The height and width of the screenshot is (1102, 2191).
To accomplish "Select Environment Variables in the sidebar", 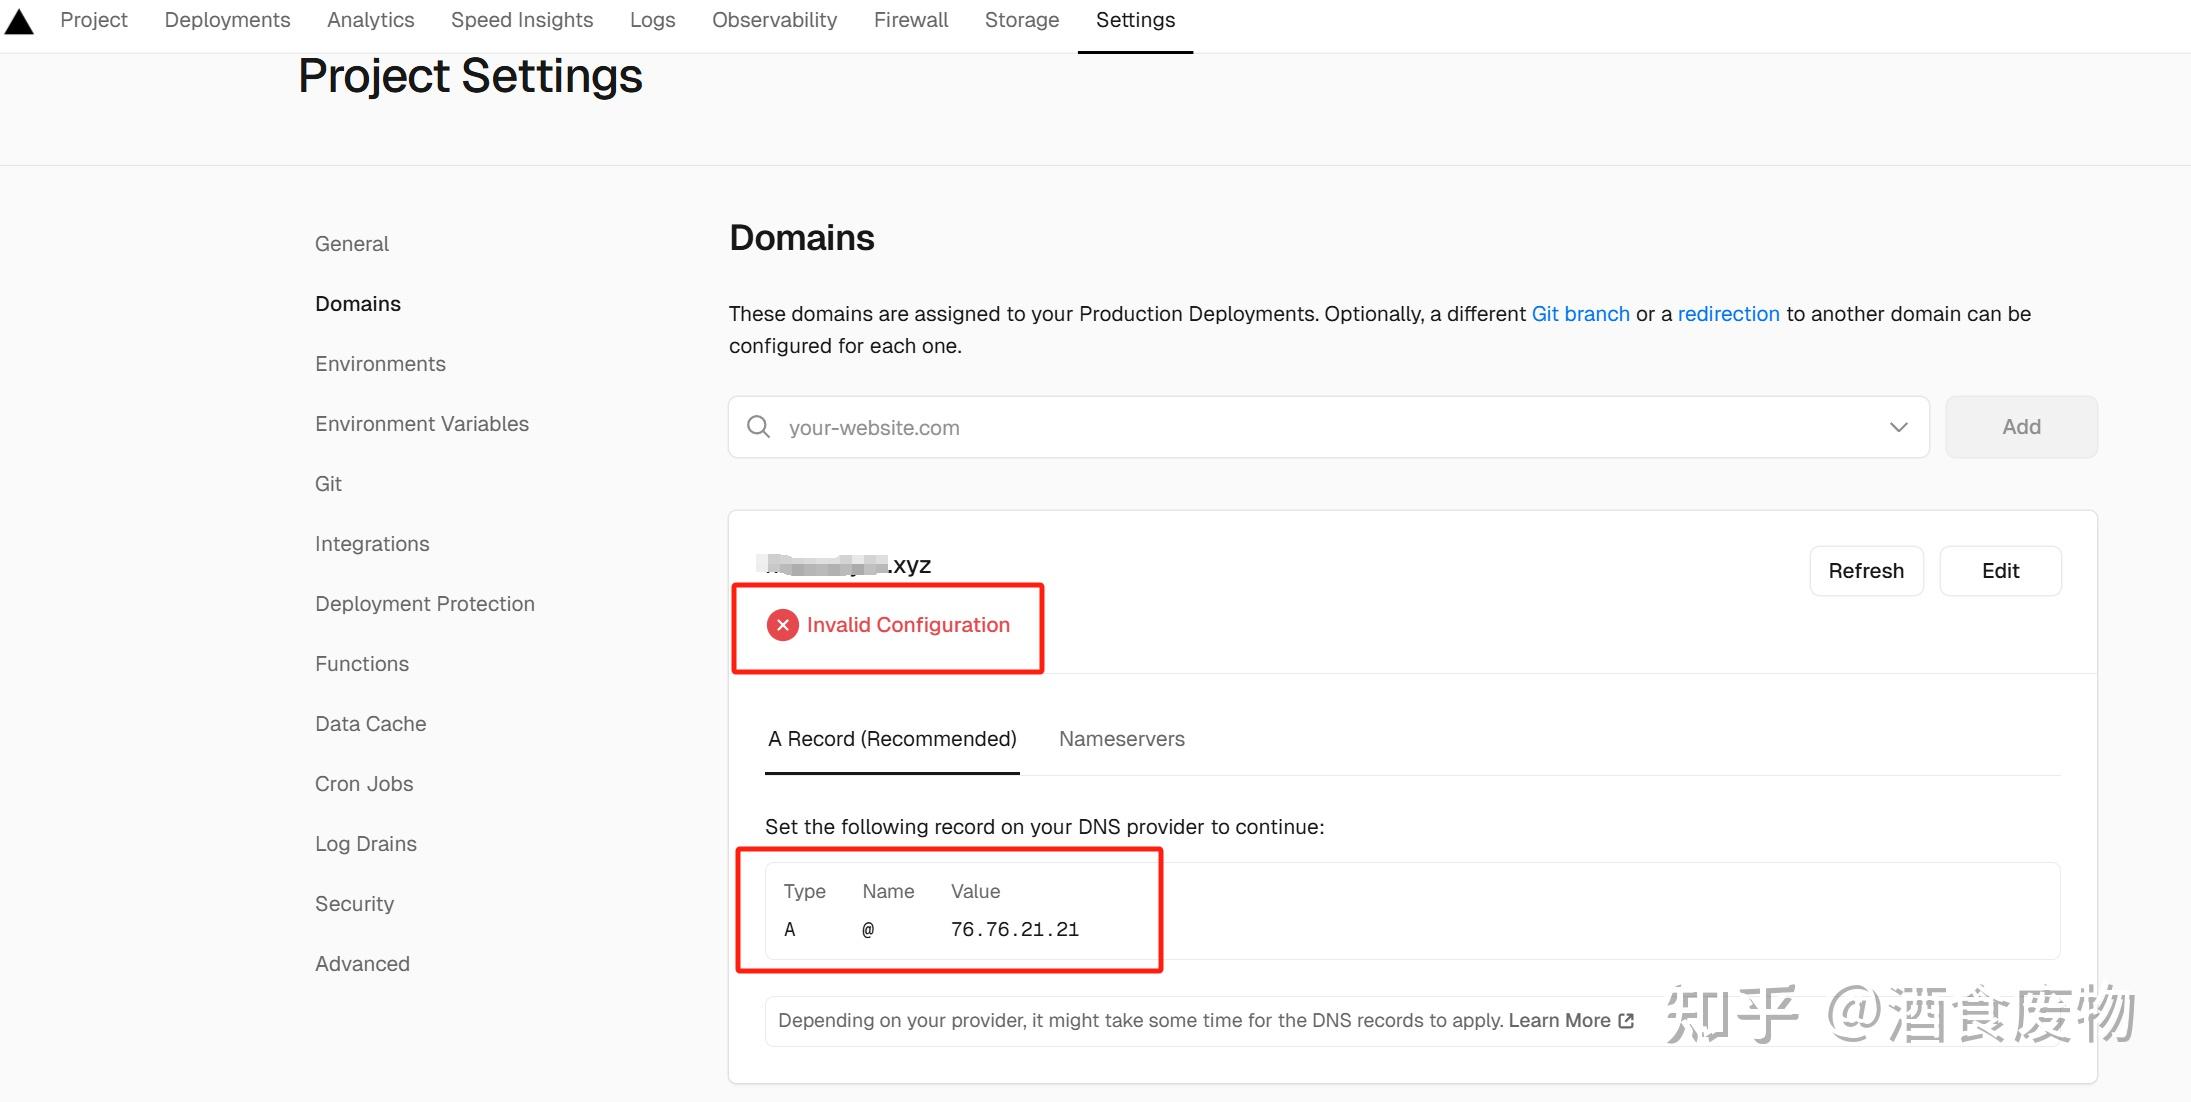I will [421, 423].
